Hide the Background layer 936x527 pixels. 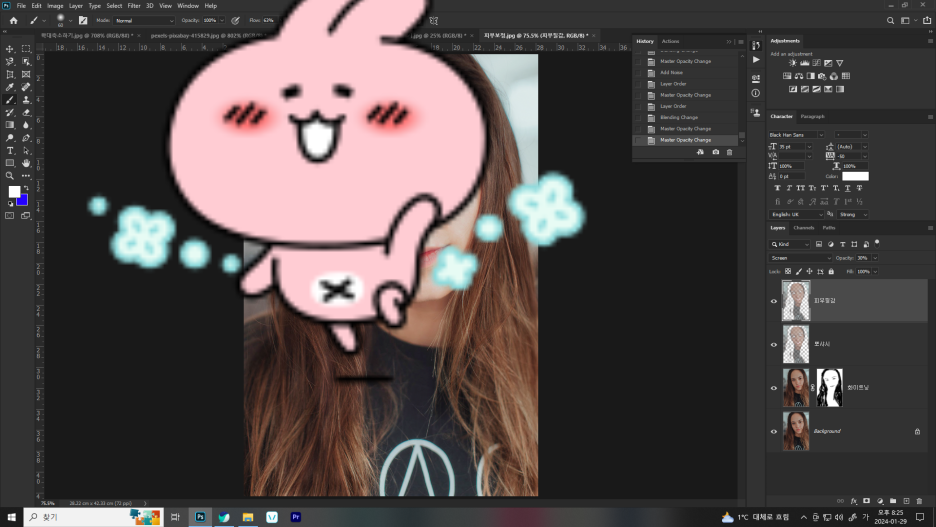tap(774, 431)
